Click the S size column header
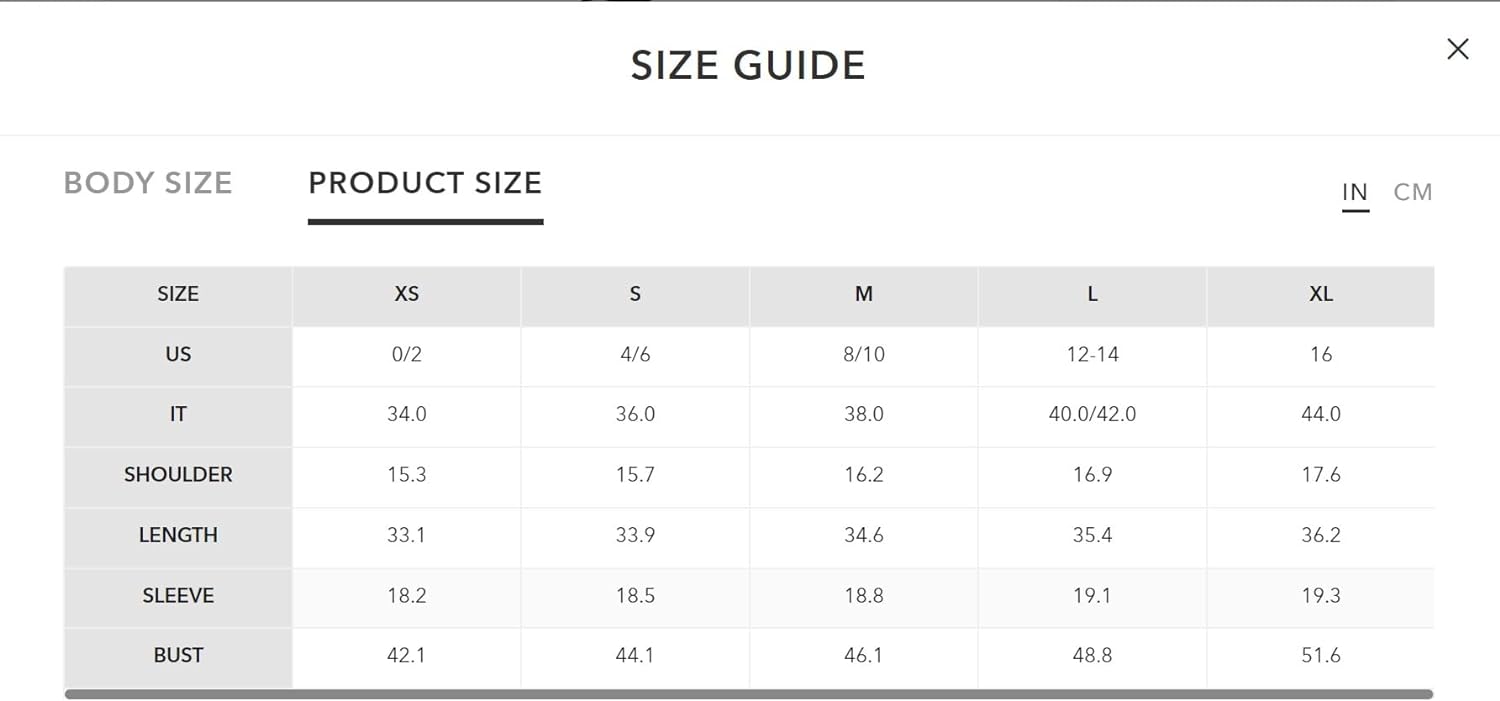 [635, 295]
